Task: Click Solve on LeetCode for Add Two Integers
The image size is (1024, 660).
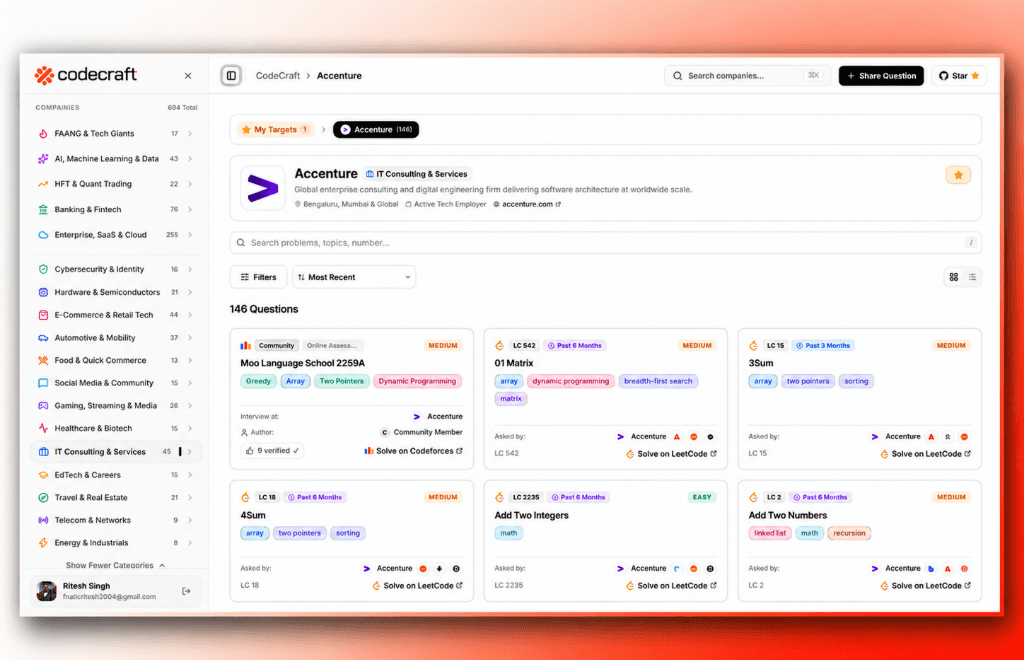Action: pyautogui.click(x=671, y=586)
